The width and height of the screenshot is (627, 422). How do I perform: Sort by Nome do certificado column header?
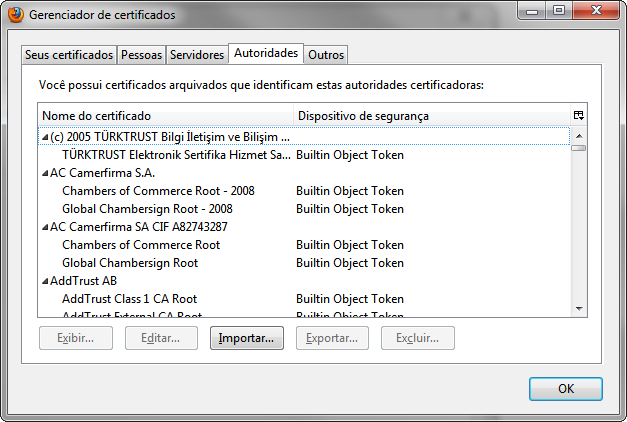166,116
